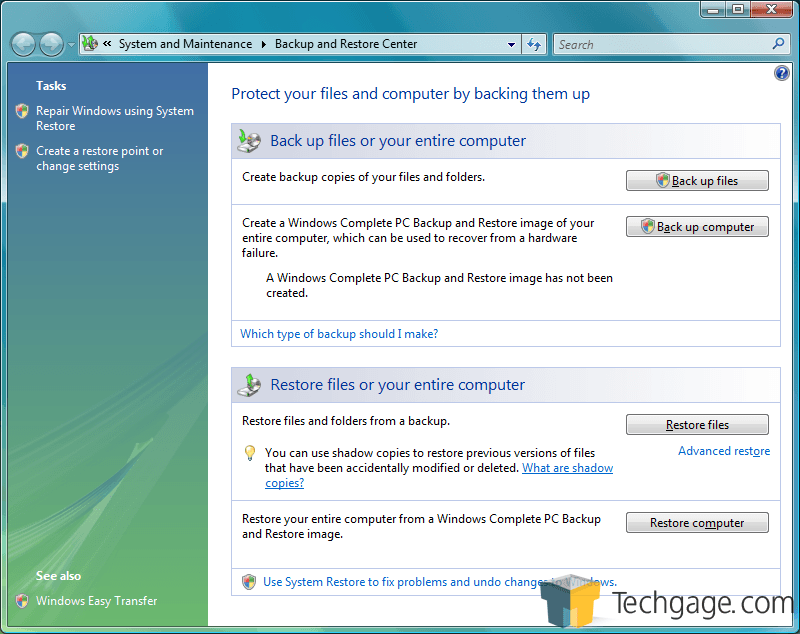Image resolution: width=800 pixels, height=634 pixels.
Task: Click the Refresh button
Action: 534,44
